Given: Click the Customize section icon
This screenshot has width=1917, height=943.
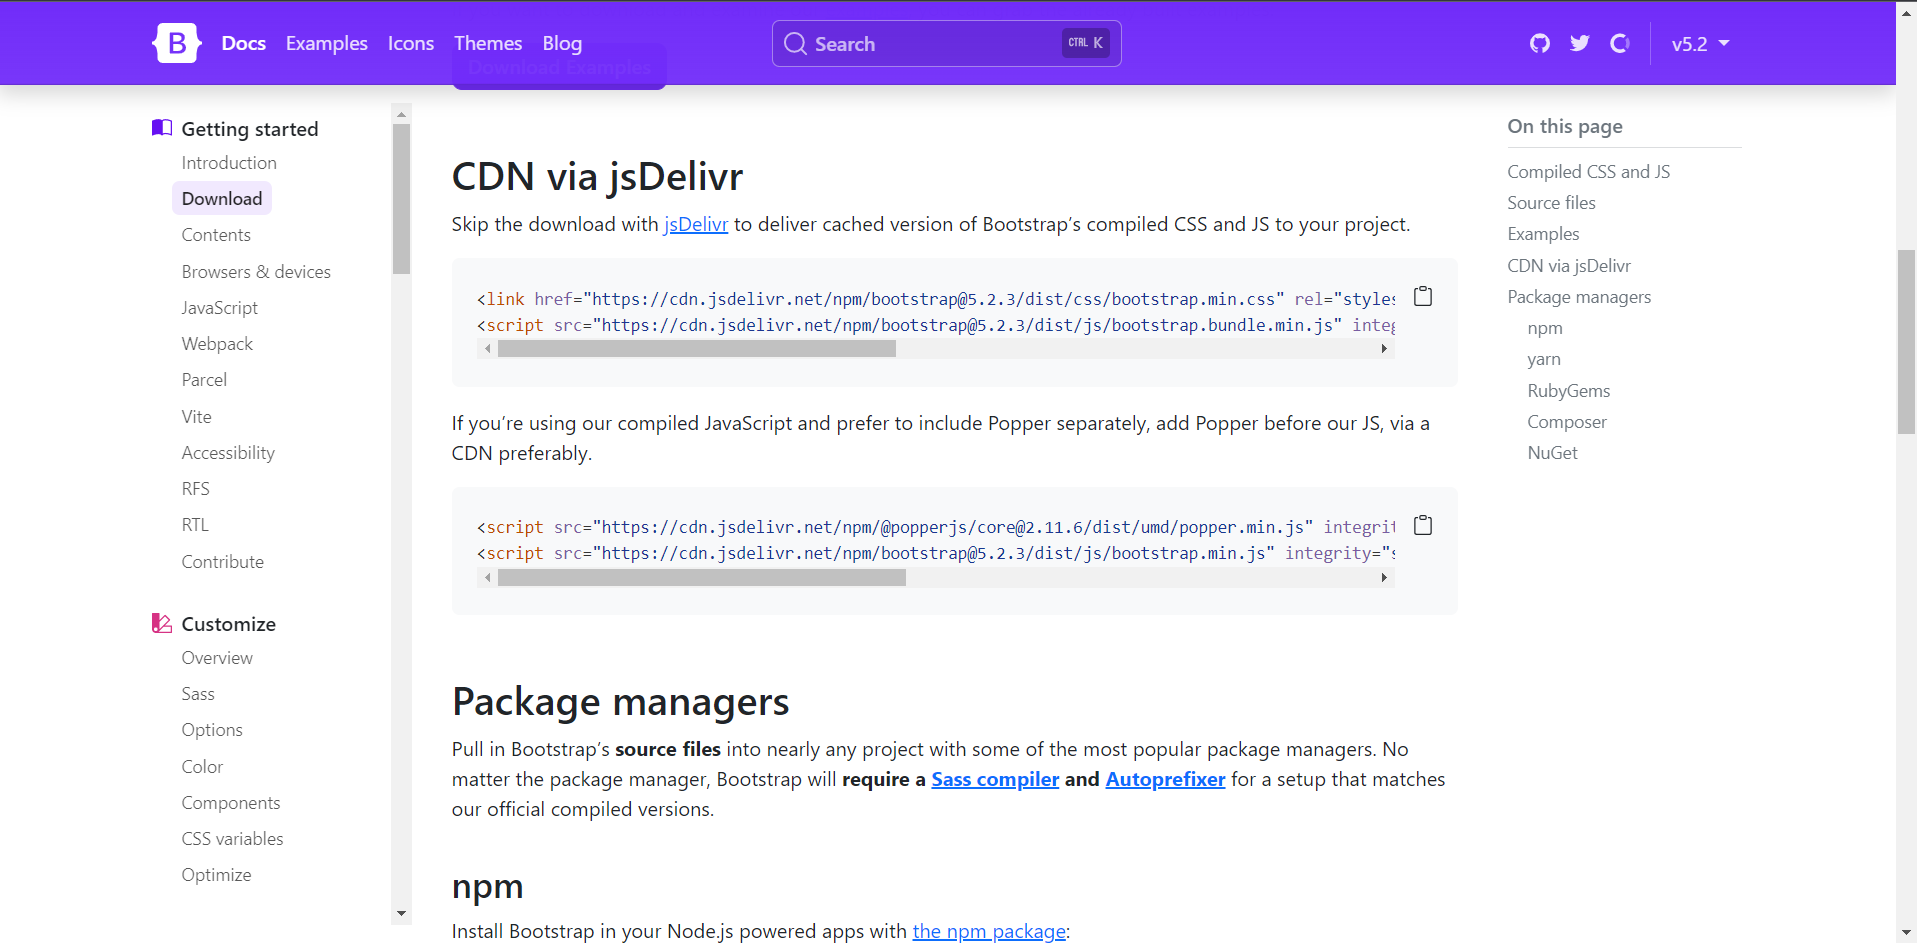Looking at the screenshot, I should point(162,623).
